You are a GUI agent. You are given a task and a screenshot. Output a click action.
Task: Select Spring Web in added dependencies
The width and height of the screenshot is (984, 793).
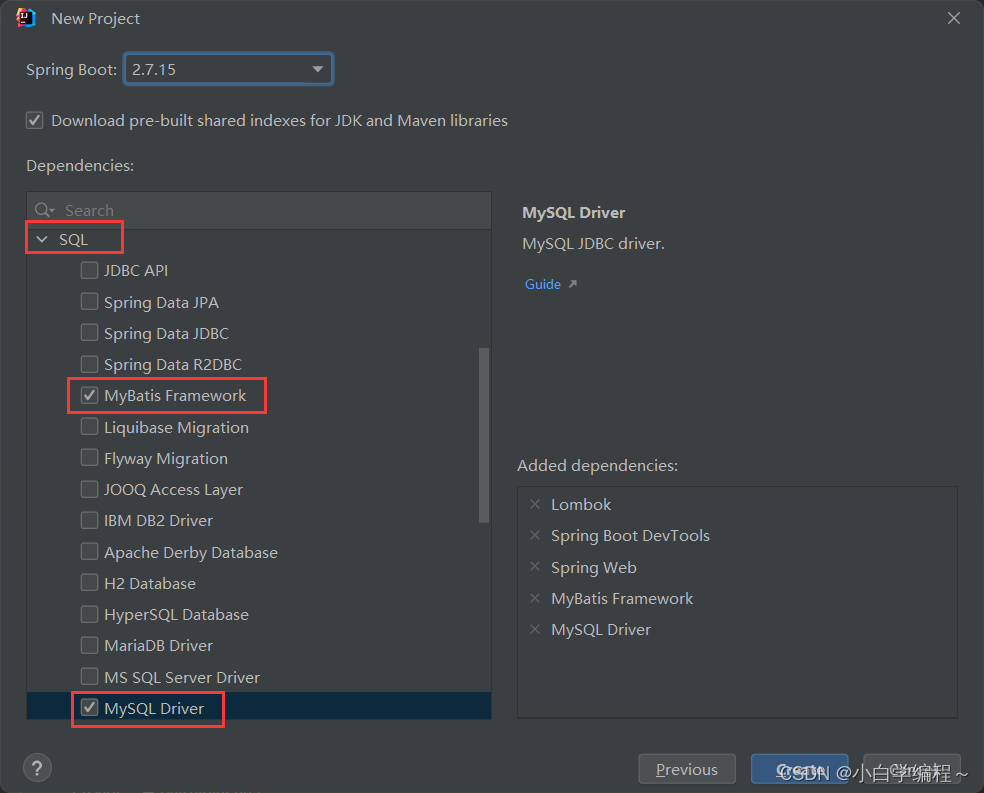coord(594,567)
